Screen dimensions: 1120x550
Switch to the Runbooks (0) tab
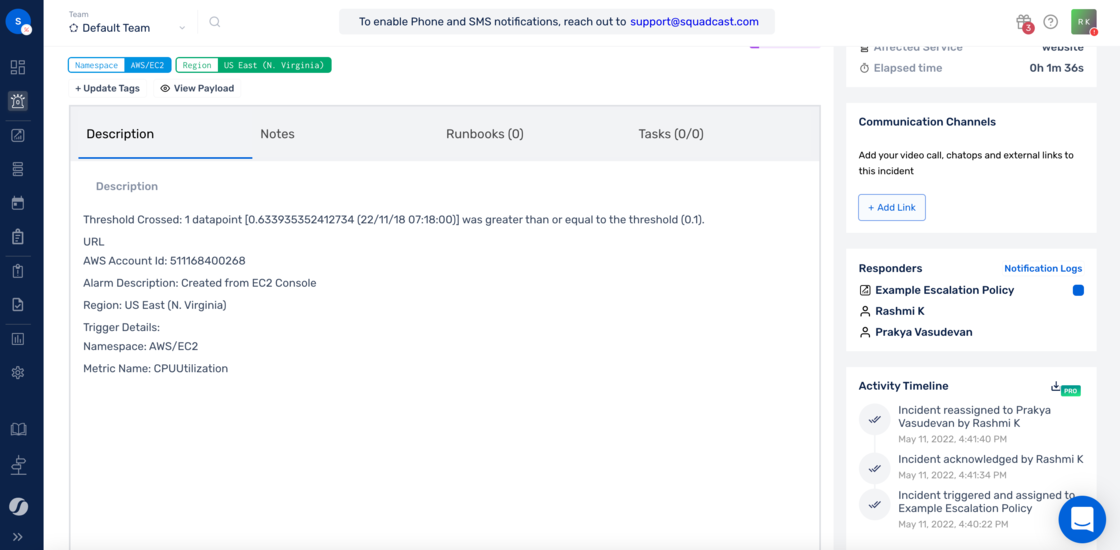[x=485, y=134]
